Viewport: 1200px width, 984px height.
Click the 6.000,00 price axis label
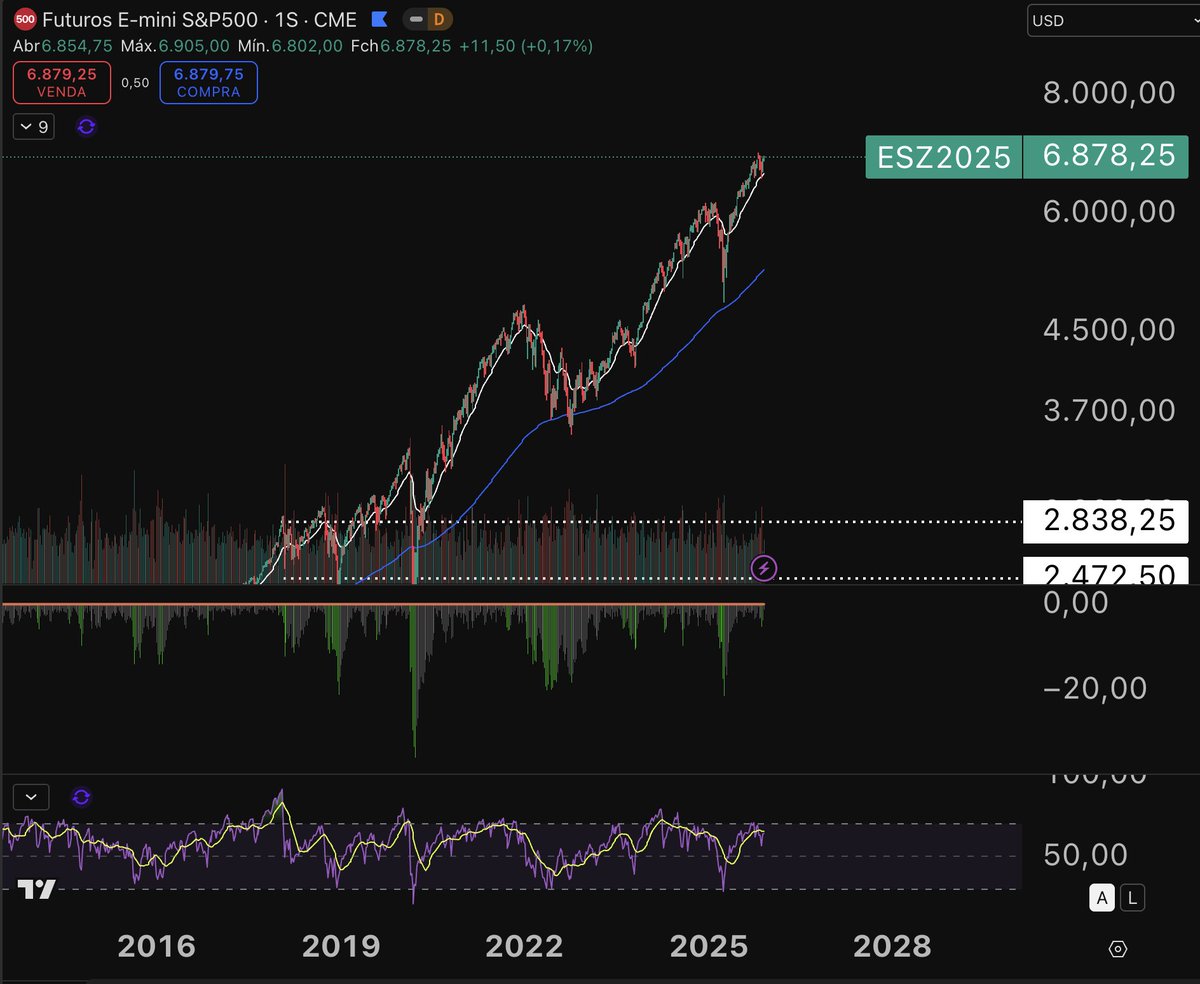pyautogui.click(x=1109, y=211)
